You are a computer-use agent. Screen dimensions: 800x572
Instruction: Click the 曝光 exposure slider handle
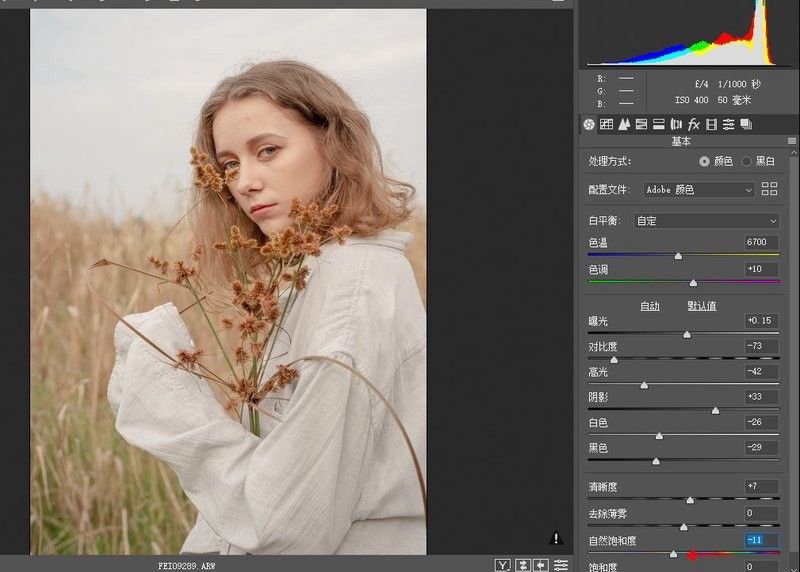coord(687,334)
